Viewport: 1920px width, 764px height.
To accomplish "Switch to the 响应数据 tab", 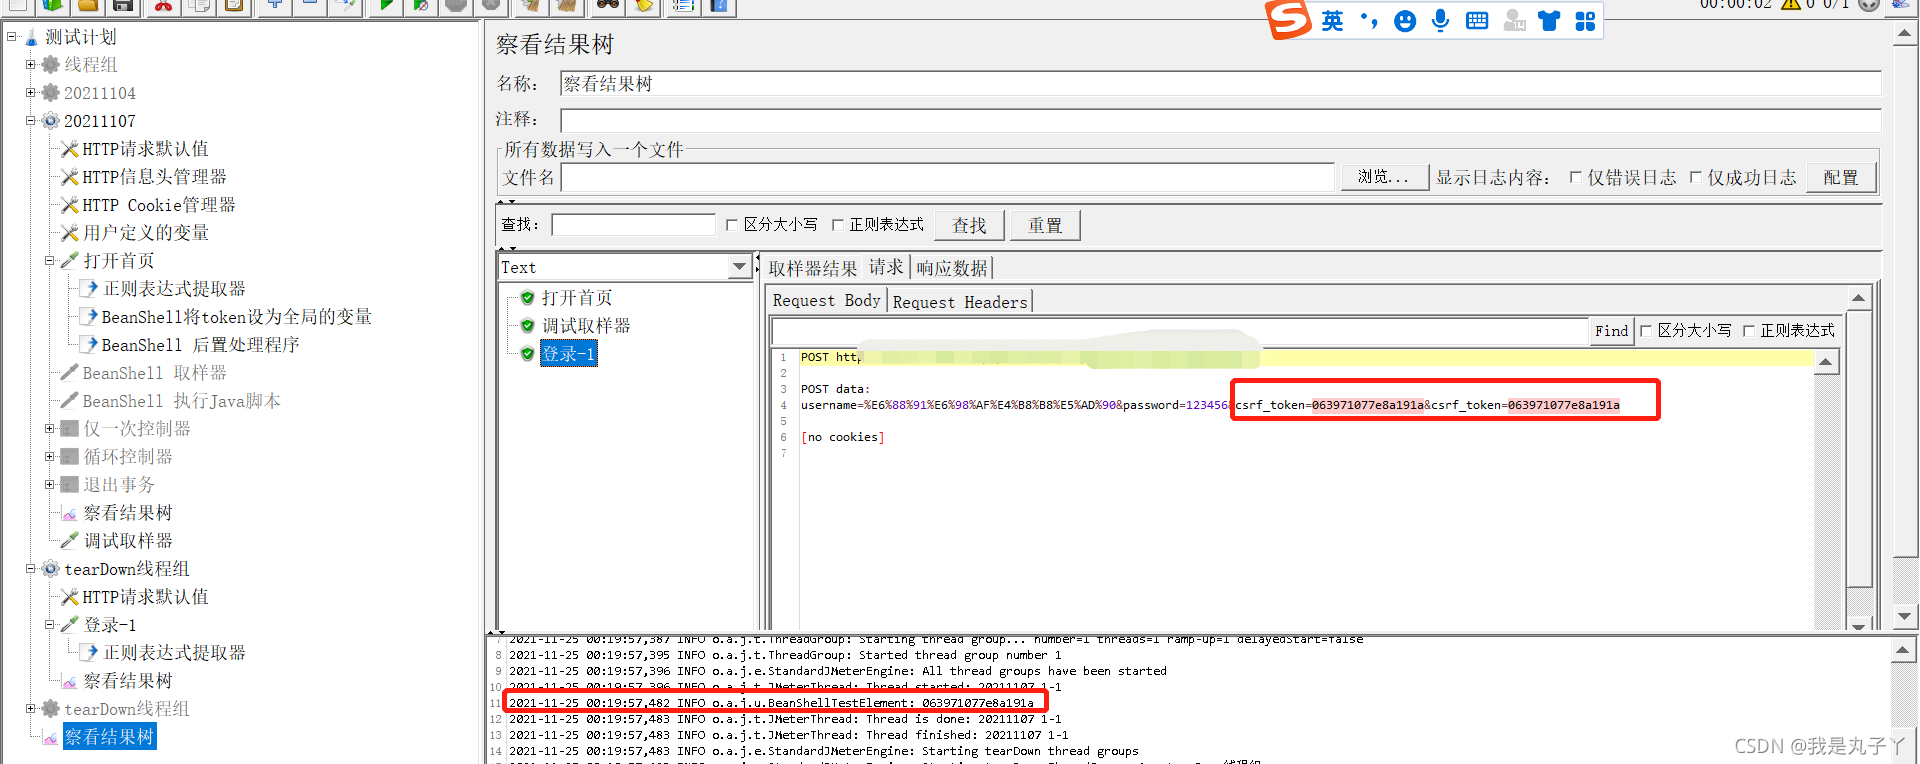I will point(952,268).
